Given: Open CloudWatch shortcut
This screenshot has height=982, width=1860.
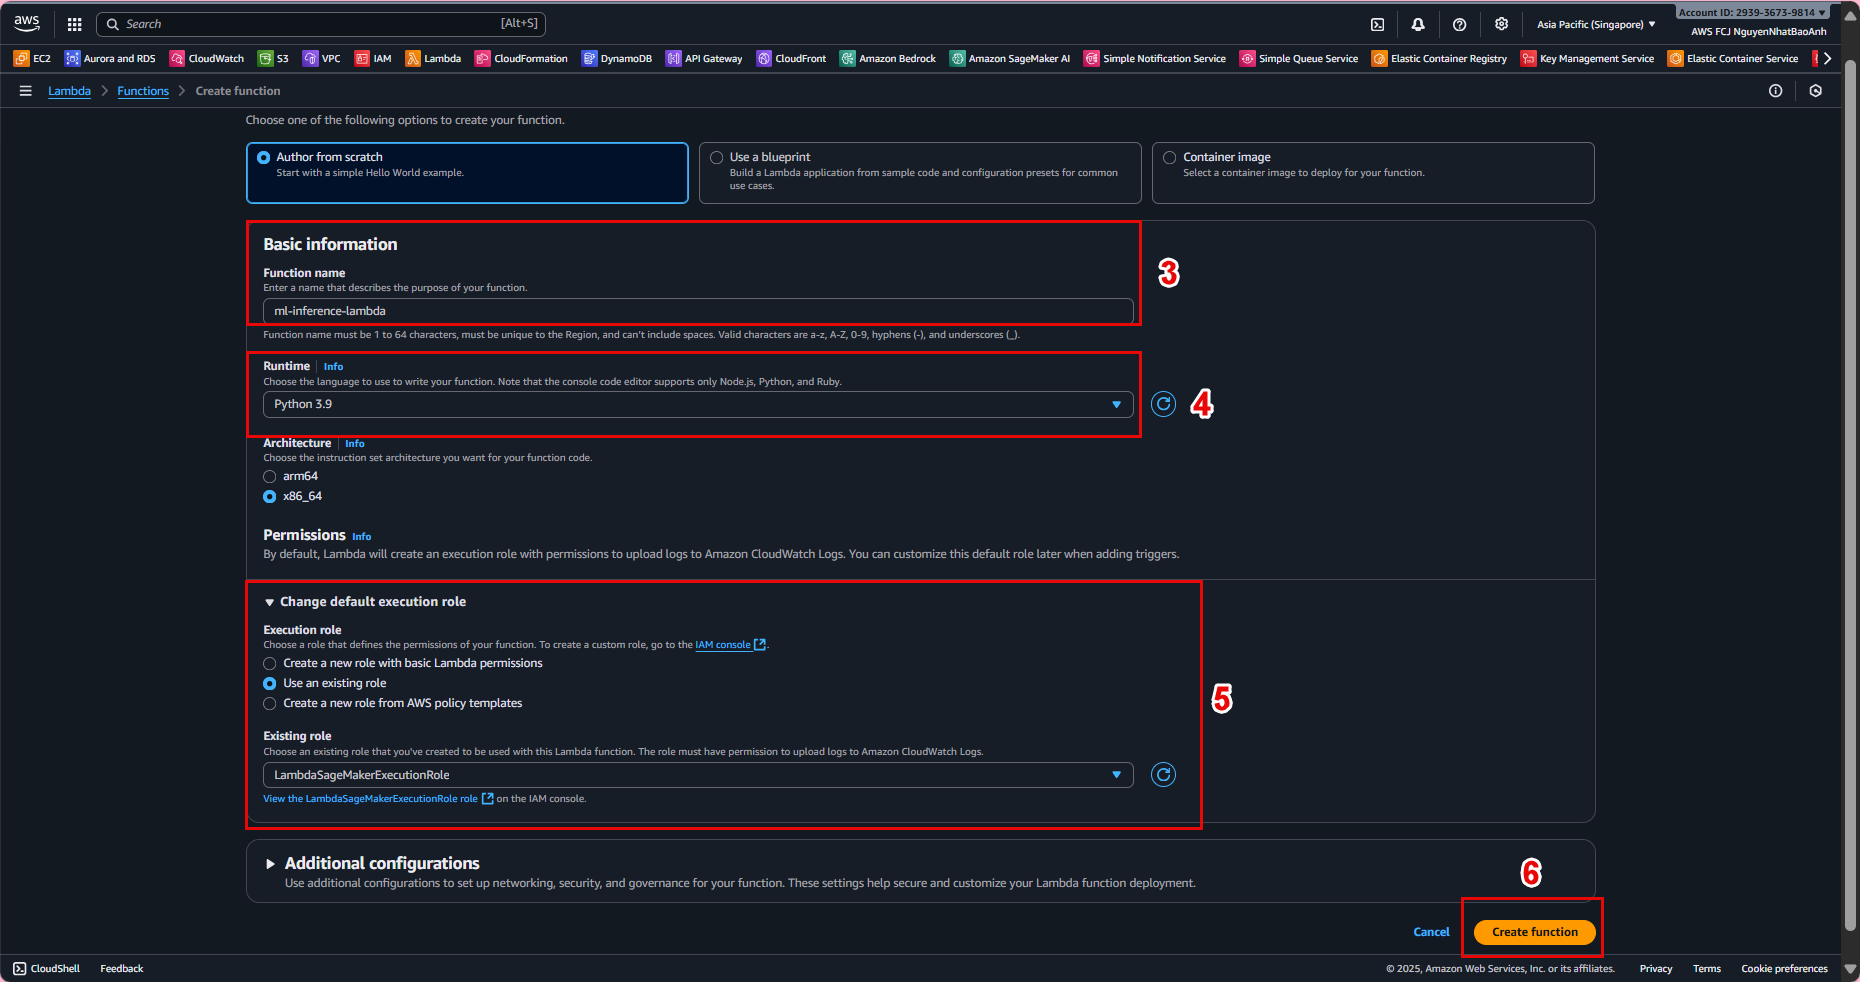Looking at the screenshot, I should click(207, 59).
